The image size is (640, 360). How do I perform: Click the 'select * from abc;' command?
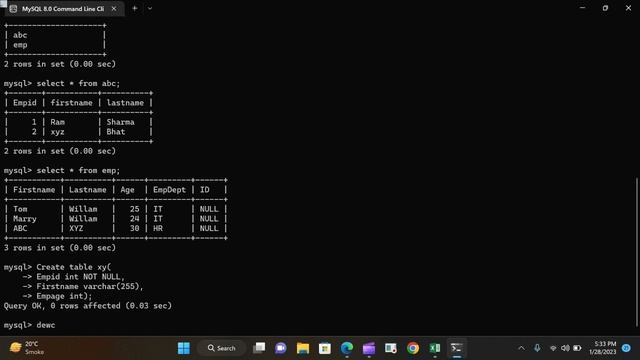(78, 83)
